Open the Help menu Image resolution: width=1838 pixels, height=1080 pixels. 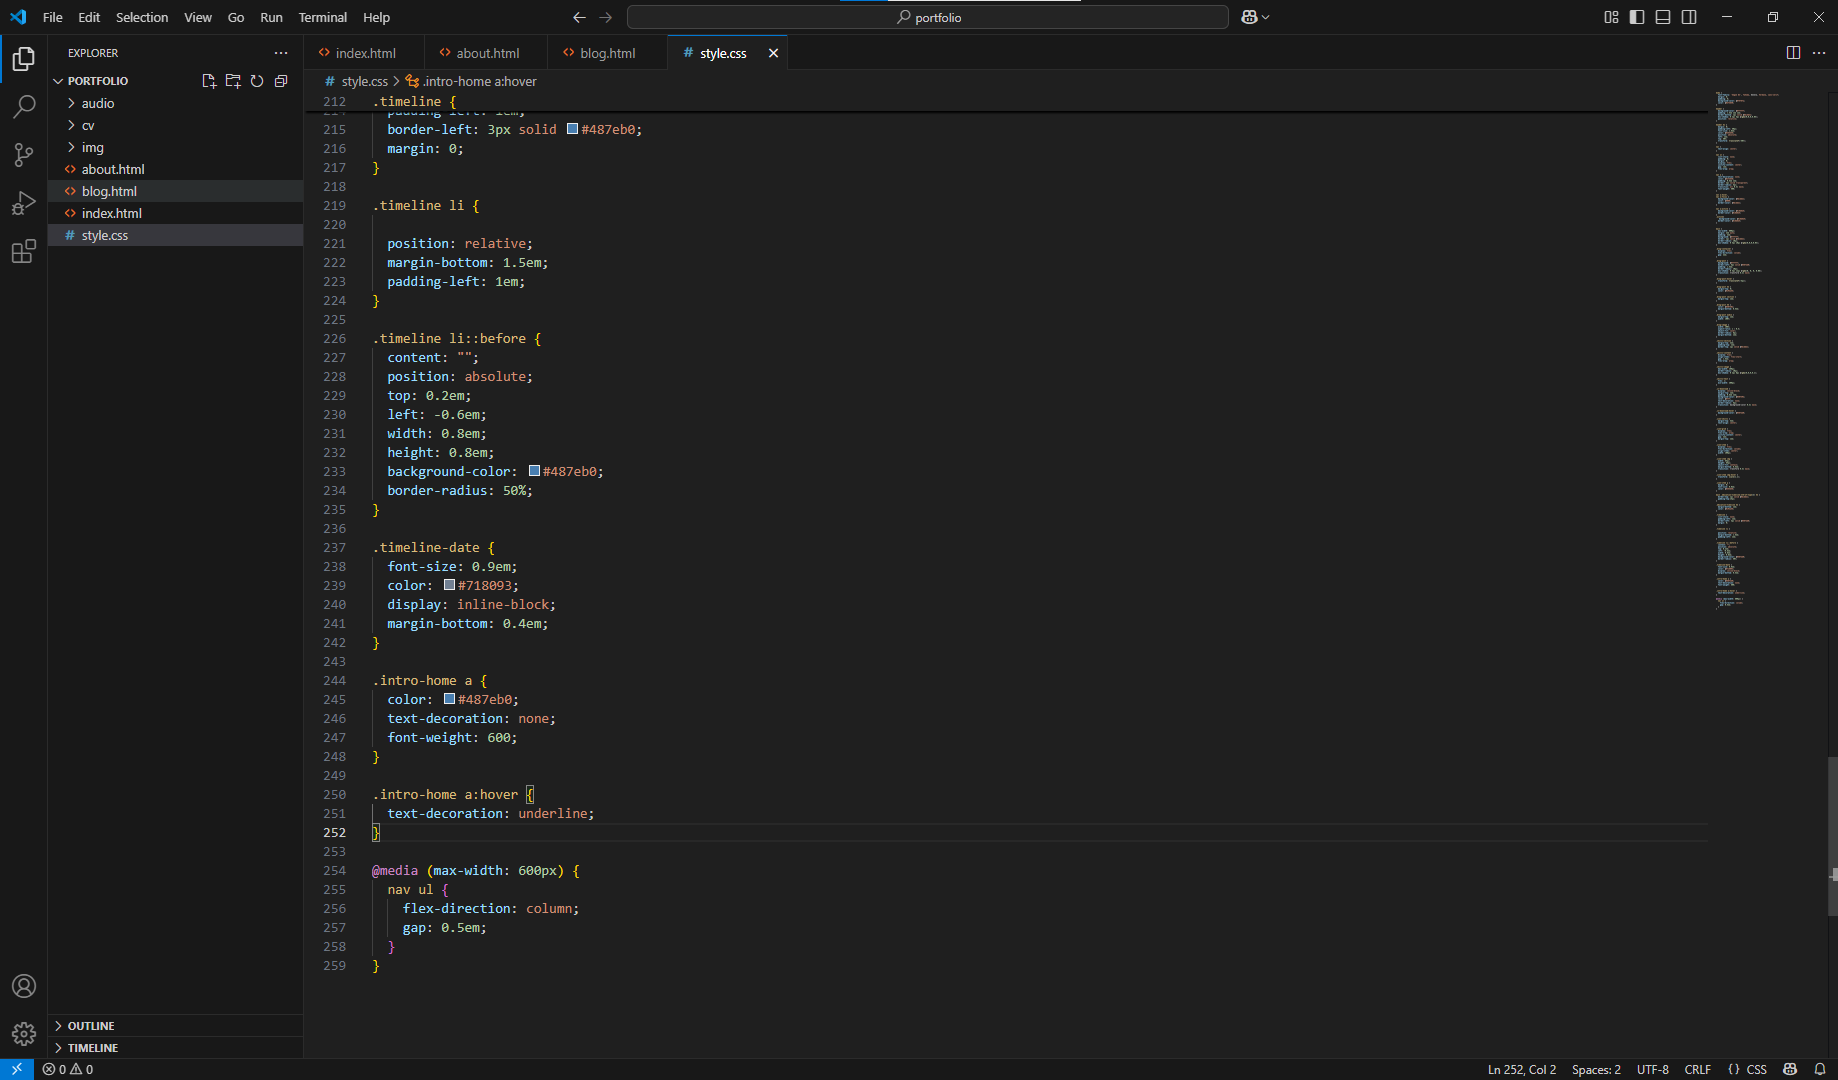(376, 17)
